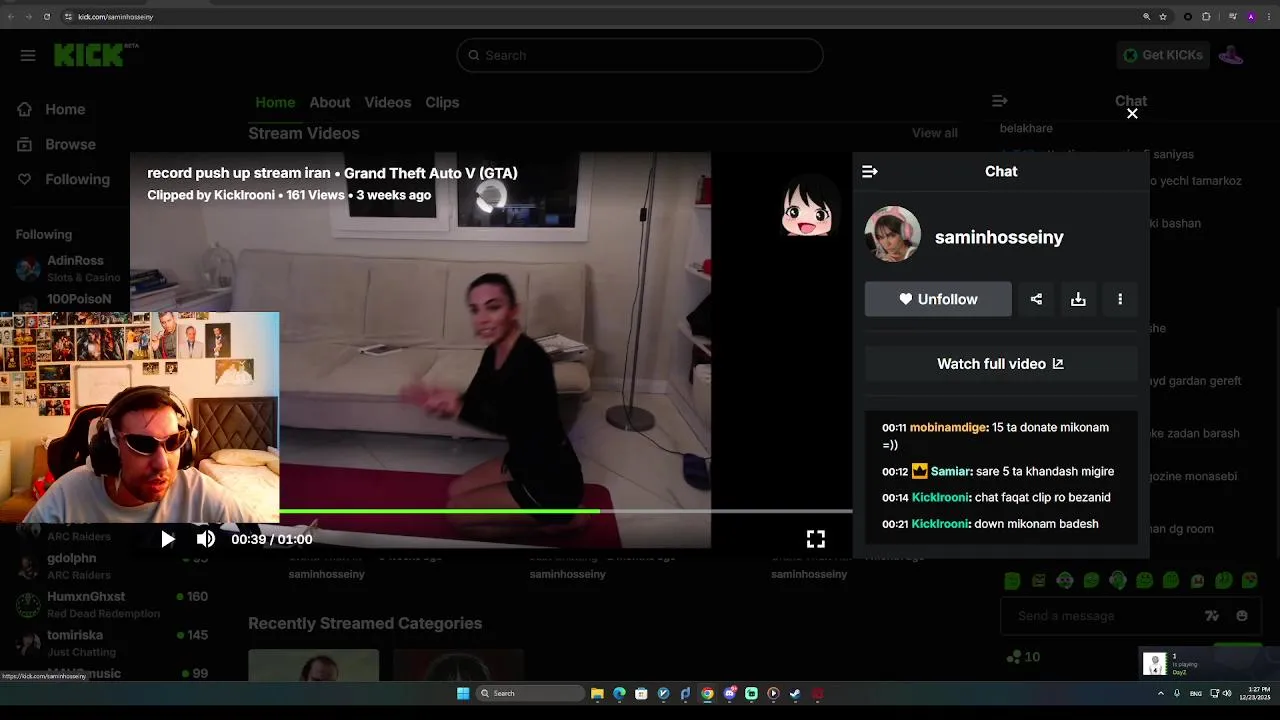Open the hamburger sidebar menu
Screen dimensions: 1280x720
point(28,55)
